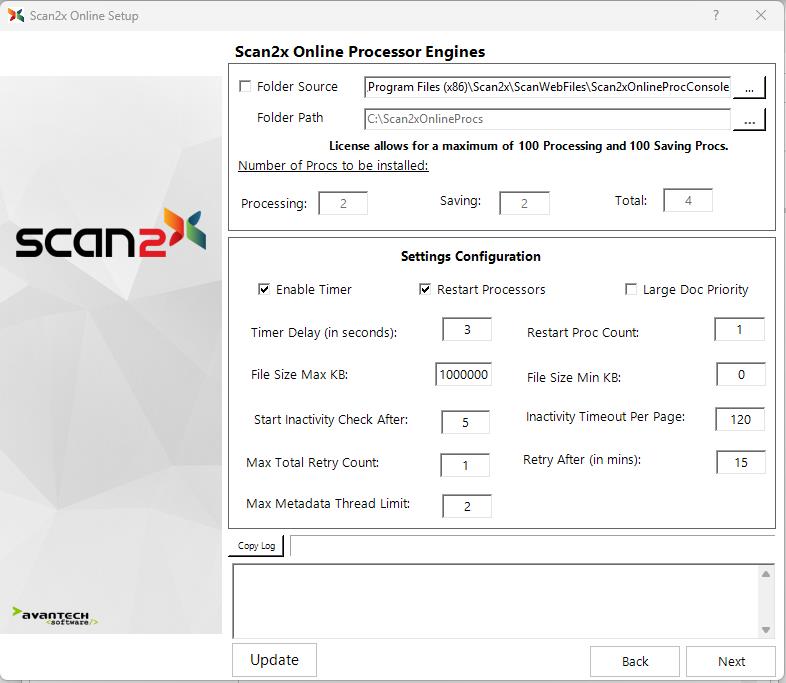Image resolution: width=786 pixels, height=683 pixels.
Task: Edit the Inactivity Timeout Per Page field
Action: click(x=740, y=419)
